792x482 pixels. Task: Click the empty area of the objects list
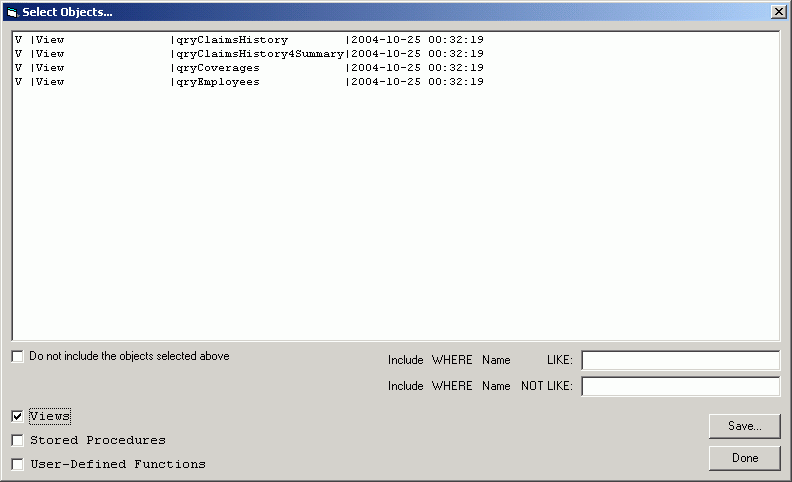395,220
